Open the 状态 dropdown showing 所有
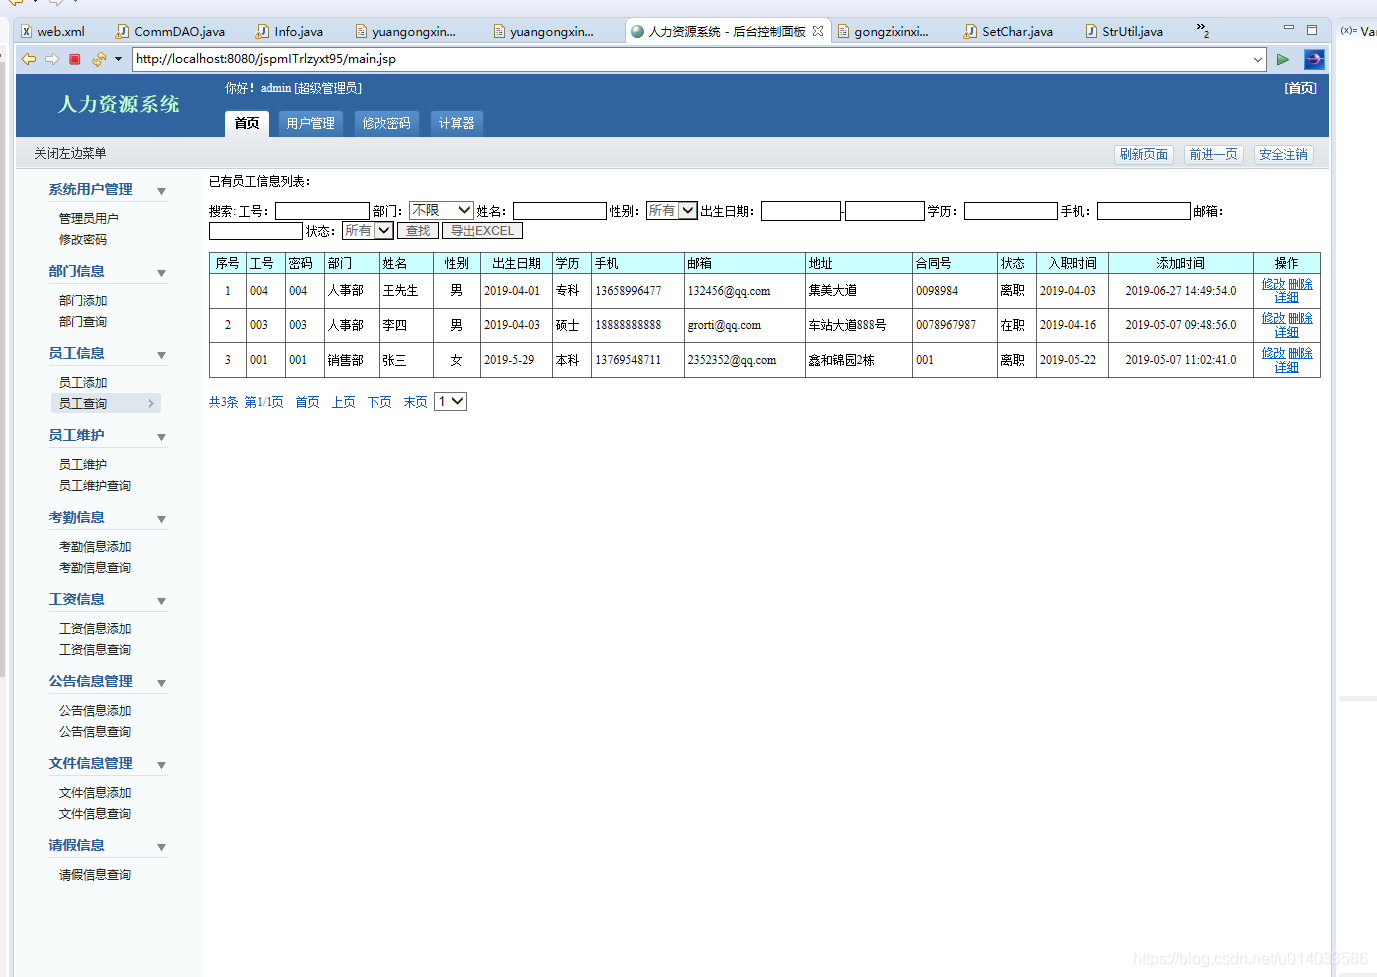Image resolution: width=1377 pixels, height=977 pixels. [x=368, y=230]
